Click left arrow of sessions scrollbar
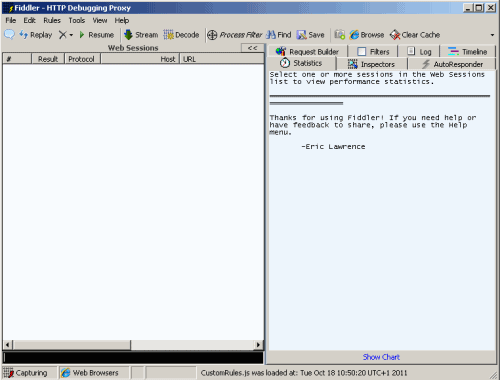 [8, 345]
